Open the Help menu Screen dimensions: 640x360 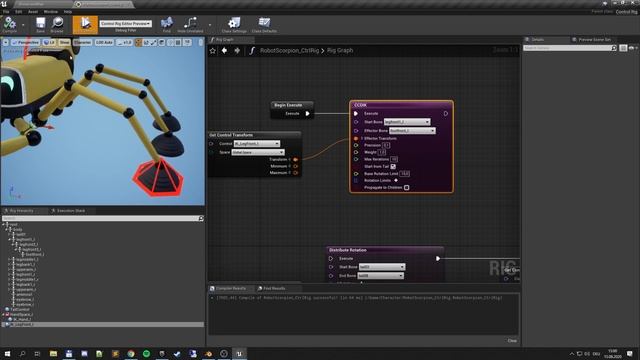coord(68,12)
